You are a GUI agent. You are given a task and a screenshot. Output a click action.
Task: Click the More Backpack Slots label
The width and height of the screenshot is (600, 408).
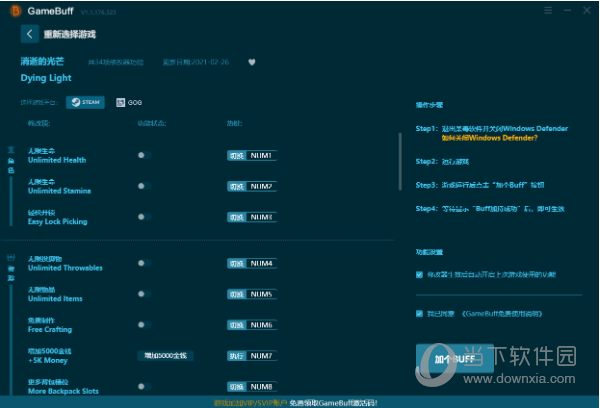63,391
